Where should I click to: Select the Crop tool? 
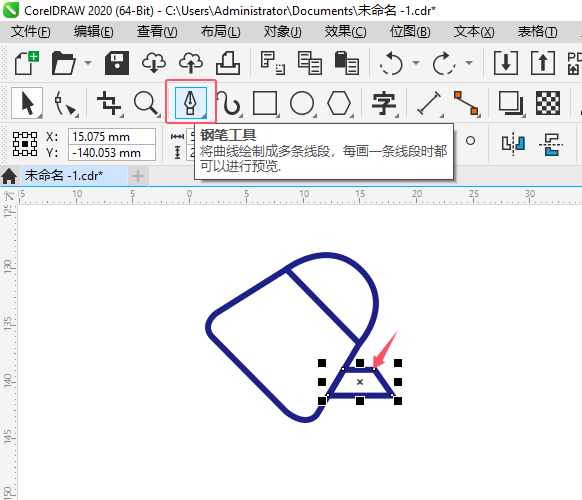[109, 103]
